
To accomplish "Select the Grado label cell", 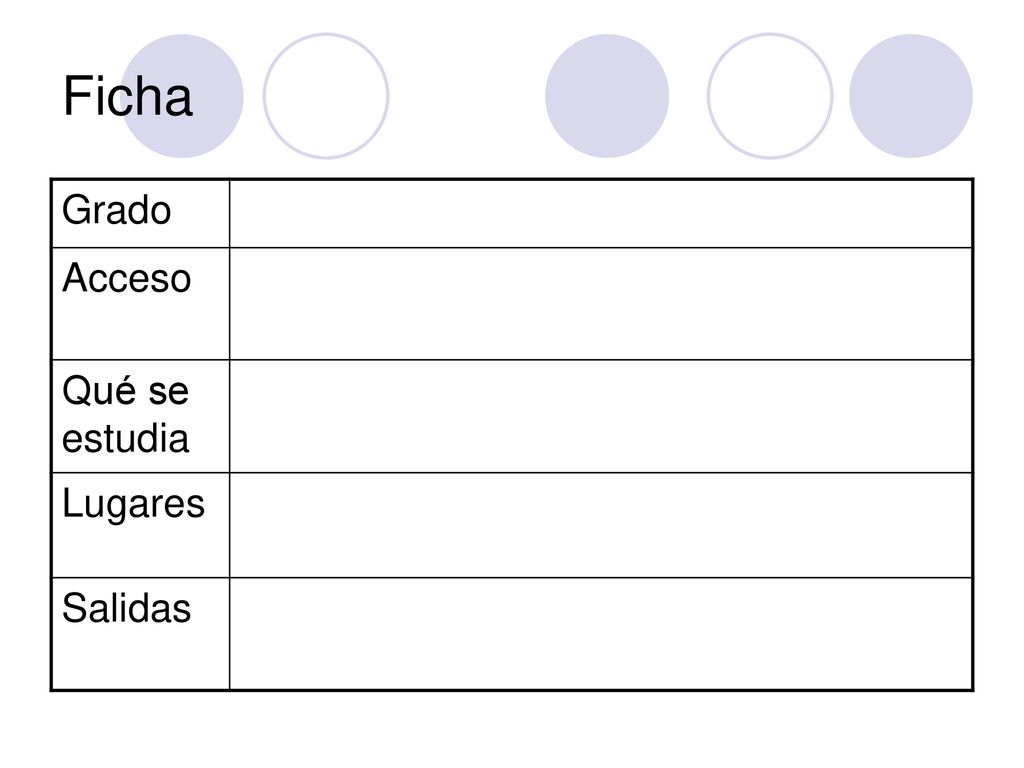I will (x=140, y=214).
